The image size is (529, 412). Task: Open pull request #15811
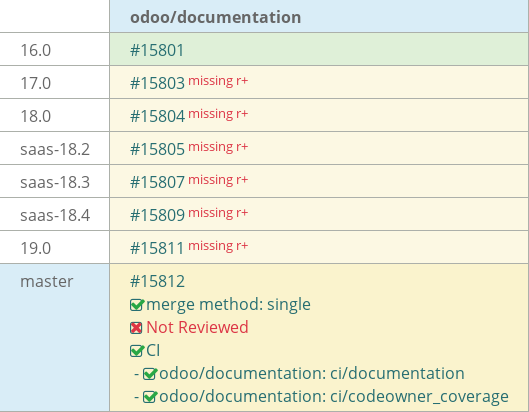click(157, 248)
